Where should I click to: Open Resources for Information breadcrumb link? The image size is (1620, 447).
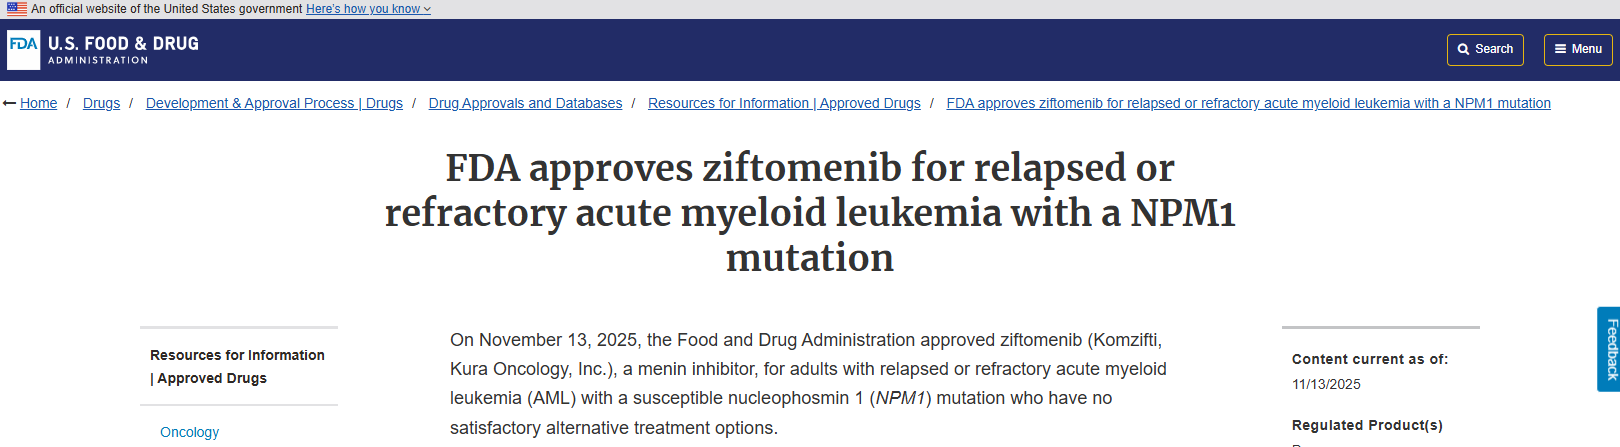(x=784, y=104)
